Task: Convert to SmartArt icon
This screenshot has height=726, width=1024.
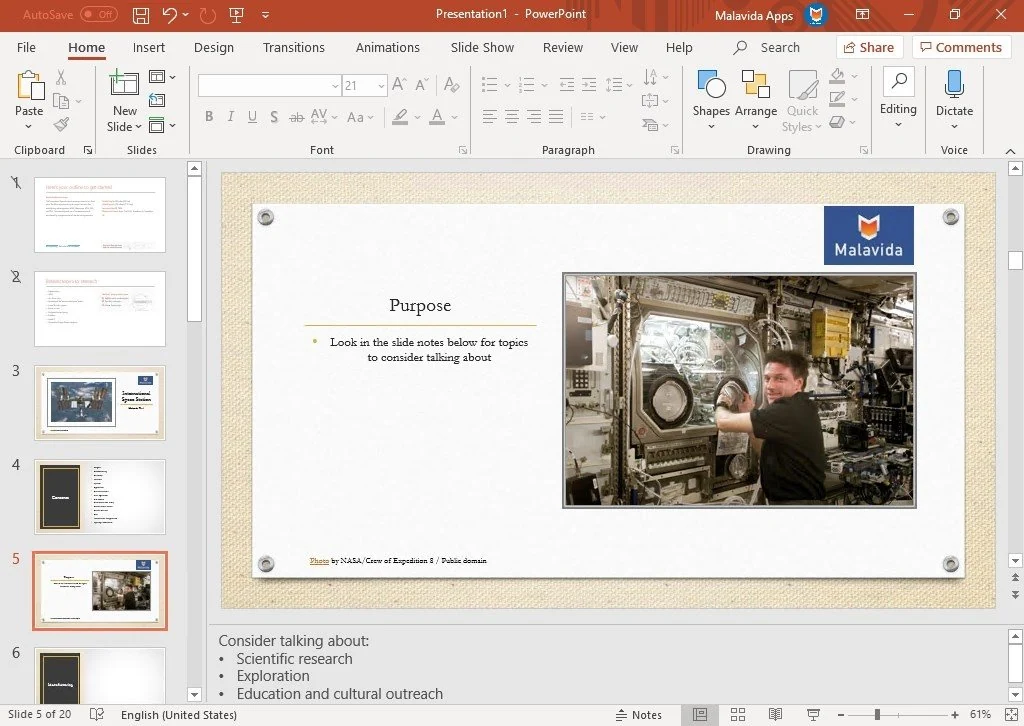Action: pos(650,124)
